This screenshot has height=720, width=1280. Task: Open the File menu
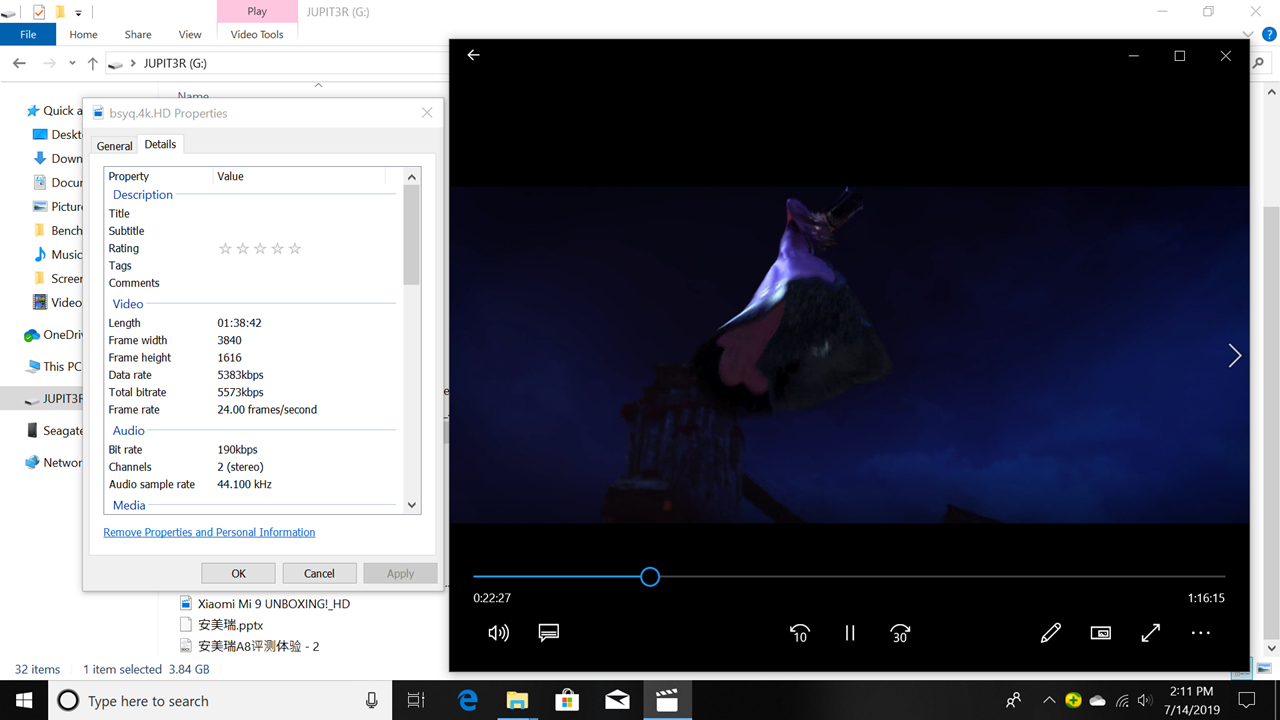(x=28, y=34)
